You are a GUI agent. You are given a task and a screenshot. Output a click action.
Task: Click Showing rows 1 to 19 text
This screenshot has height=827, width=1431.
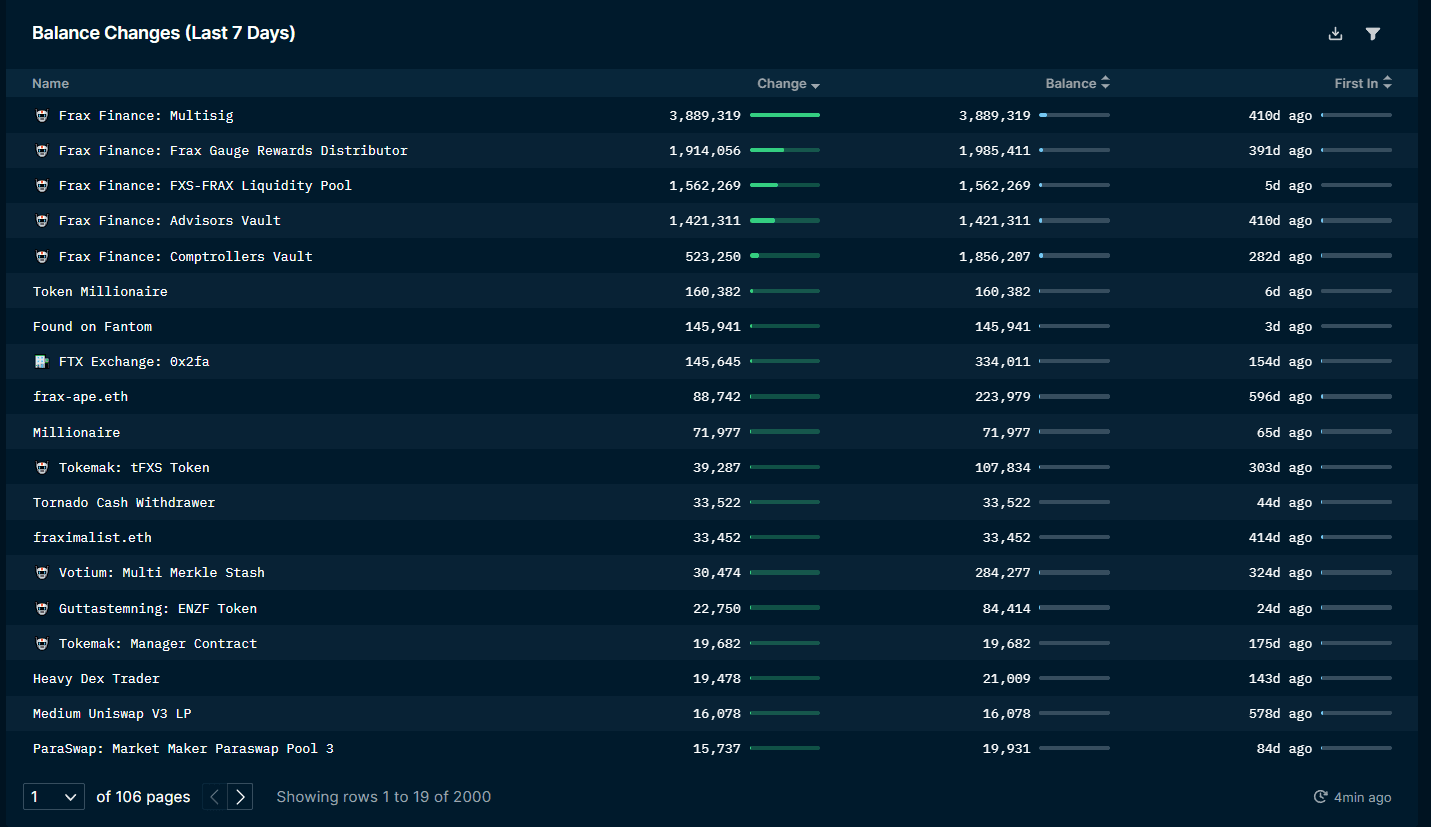[x=383, y=797]
